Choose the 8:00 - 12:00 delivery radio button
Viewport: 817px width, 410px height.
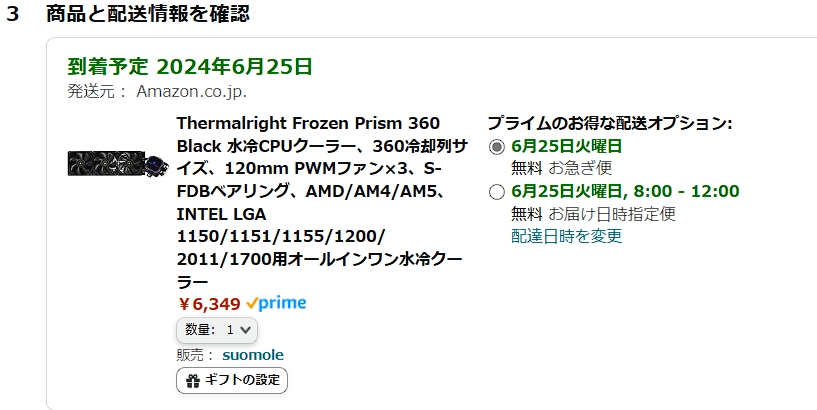click(497, 192)
